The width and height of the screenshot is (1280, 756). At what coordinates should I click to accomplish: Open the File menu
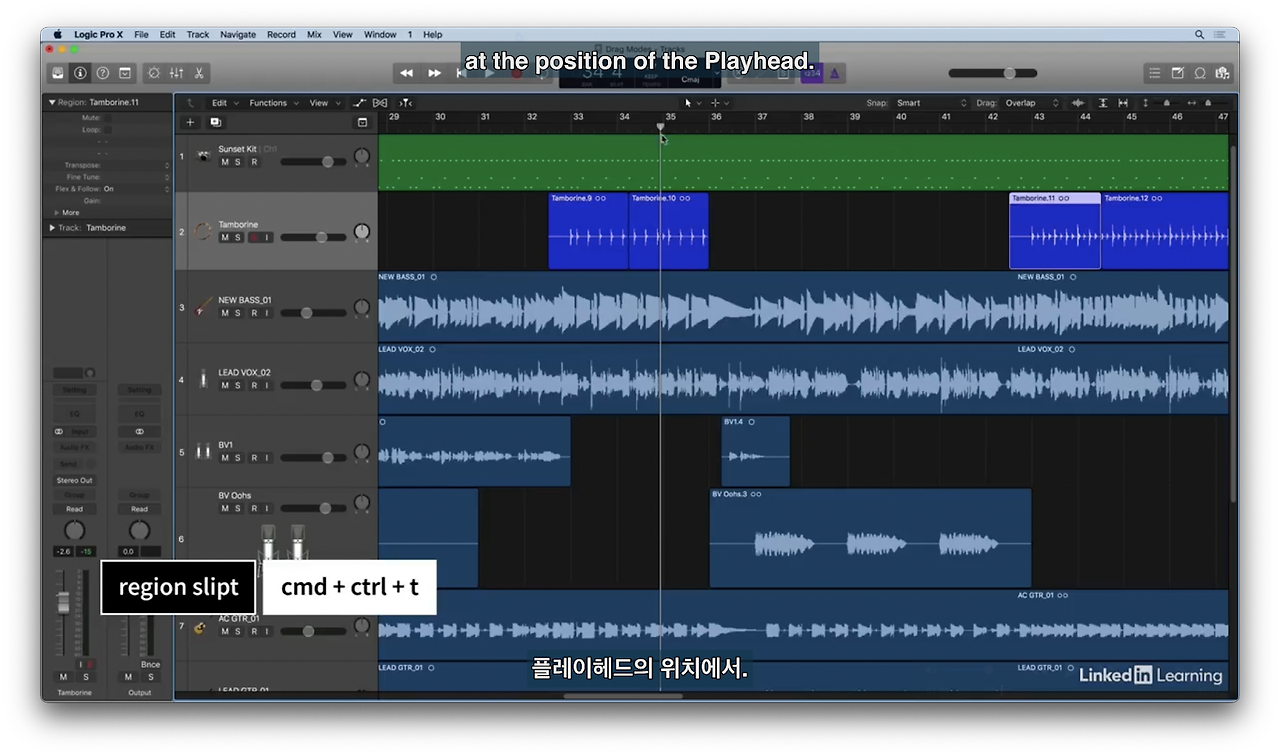141,34
